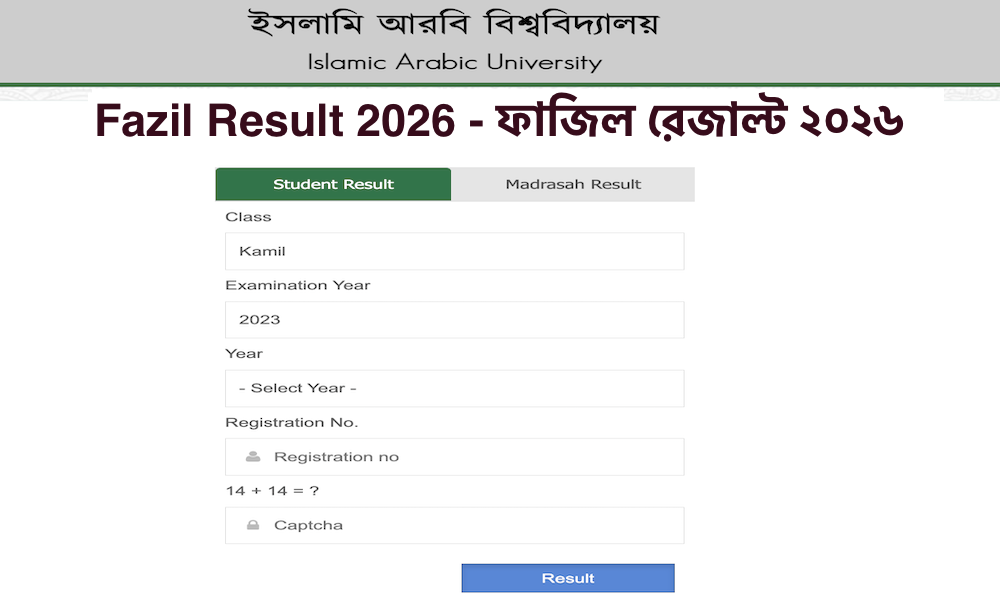This screenshot has width=1000, height=600.
Task: Expand the "- Select Year -" dropdown
Action: click(454, 388)
